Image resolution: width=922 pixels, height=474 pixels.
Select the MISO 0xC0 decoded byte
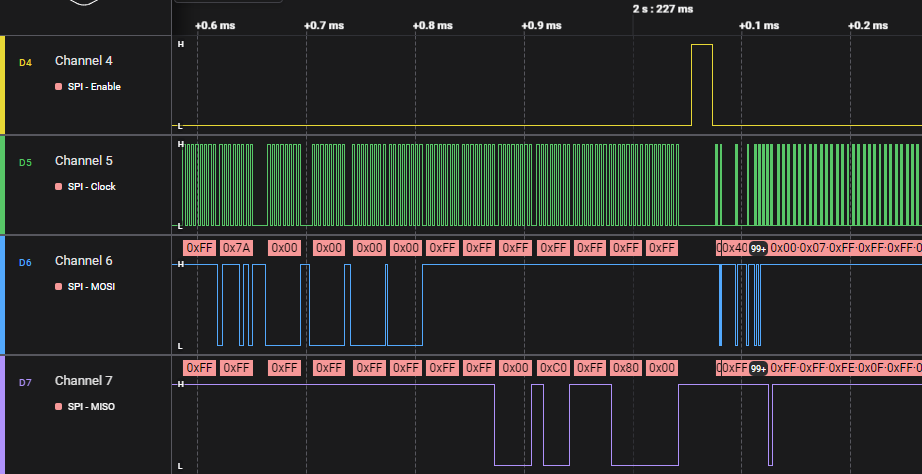click(554, 368)
